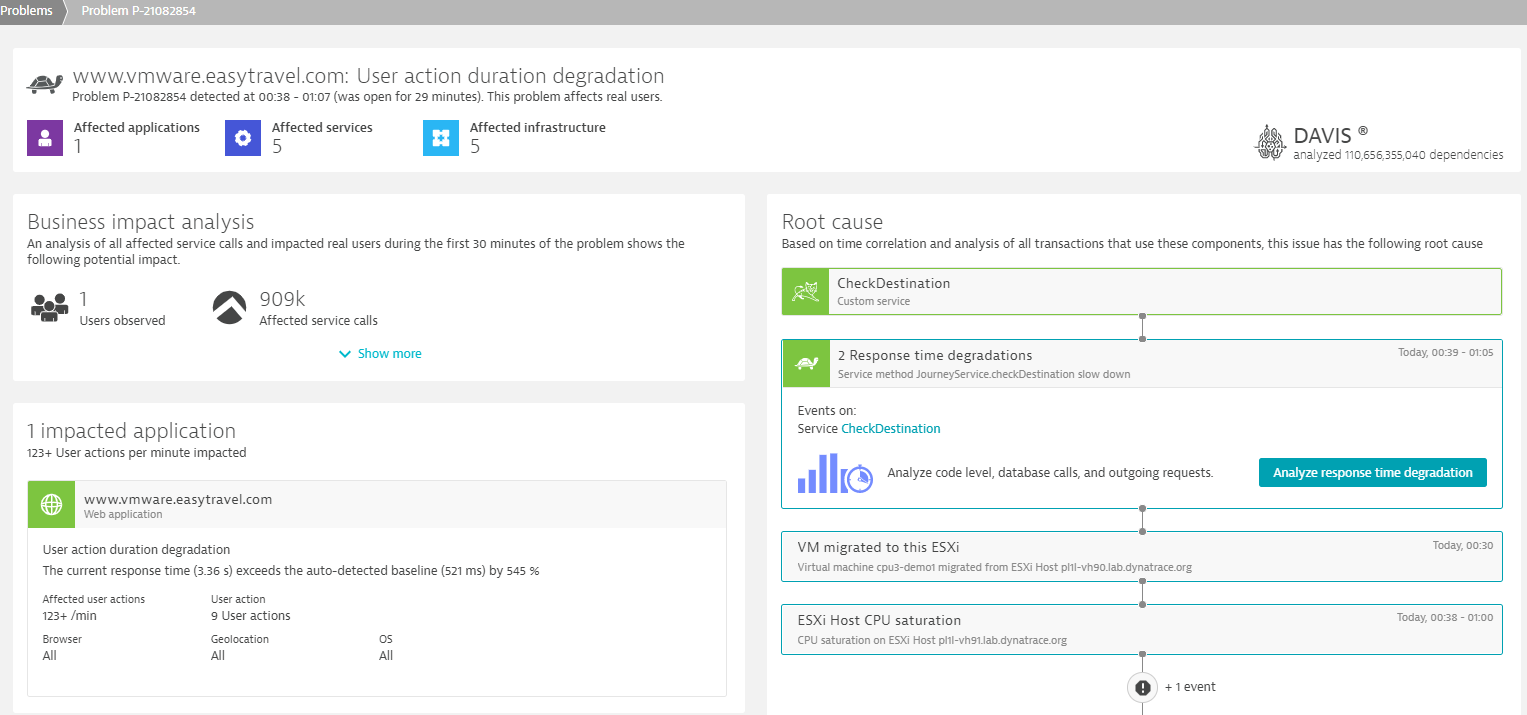Open ESXi Host CPU saturation event
This screenshot has height=715, width=1527.
pos(1142,629)
